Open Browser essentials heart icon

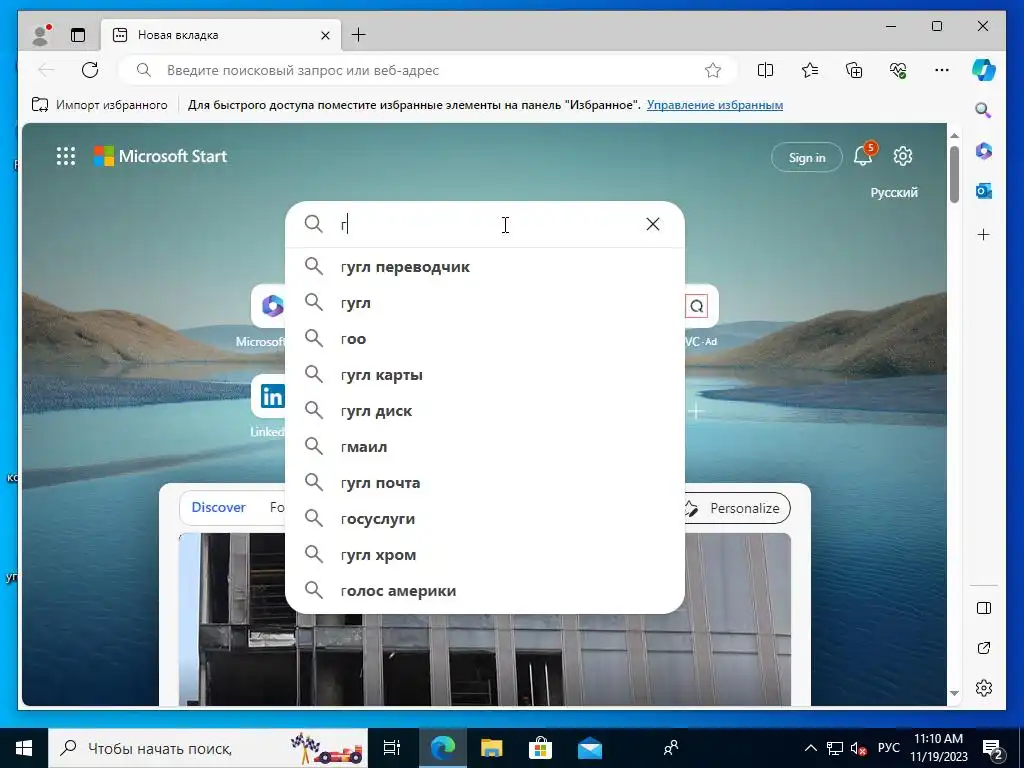point(898,70)
